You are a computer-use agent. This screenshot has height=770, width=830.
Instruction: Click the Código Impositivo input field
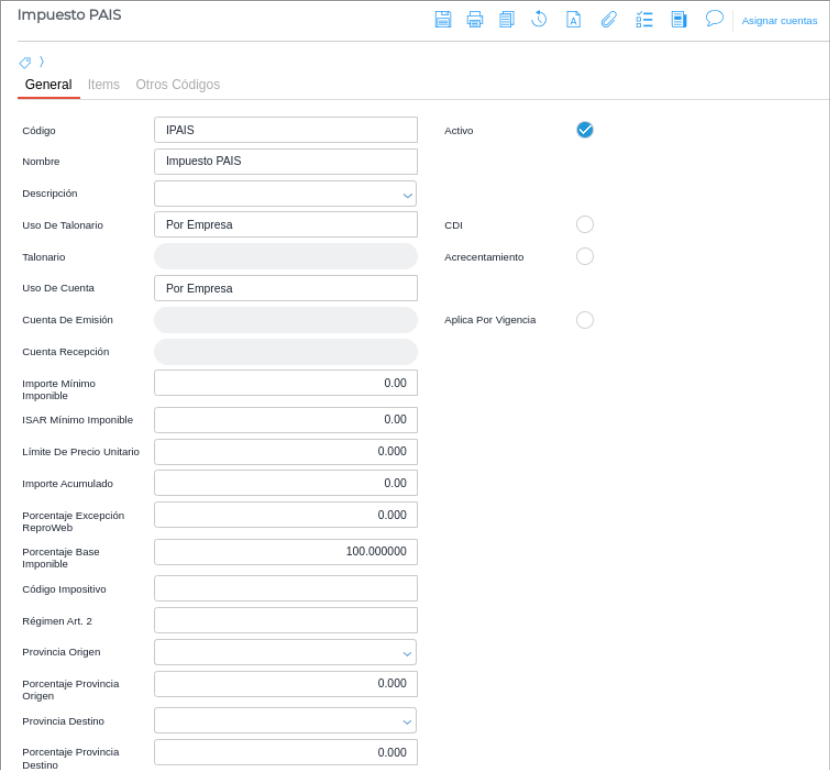coord(286,589)
